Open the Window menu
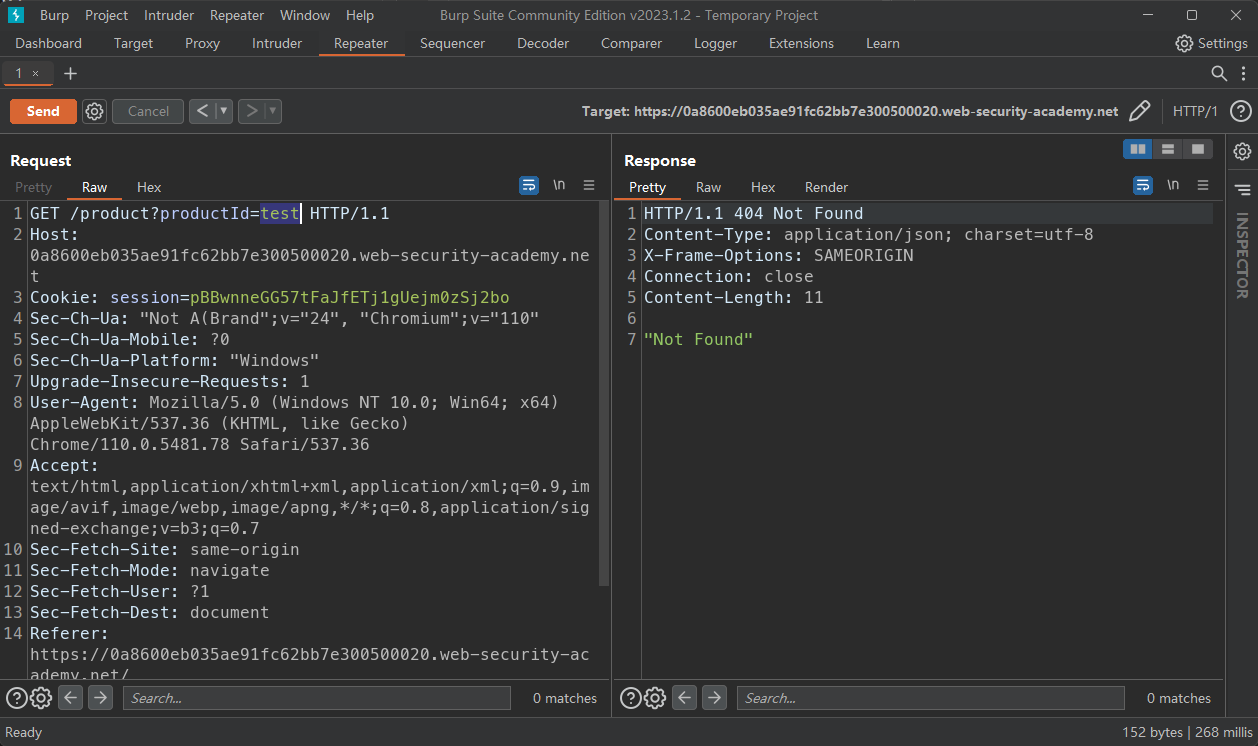The width and height of the screenshot is (1258, 746). (x=305, y=15)
